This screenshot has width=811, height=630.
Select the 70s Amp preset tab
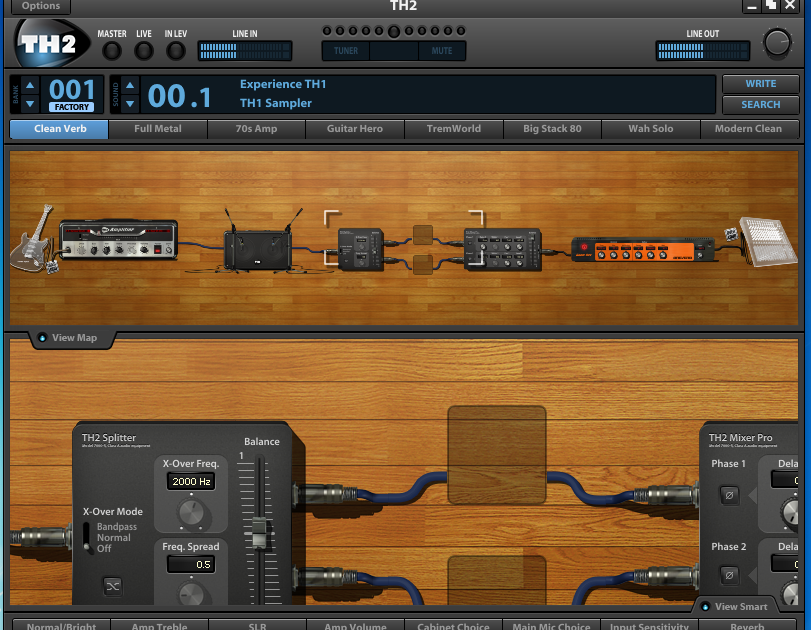[257, 129]
